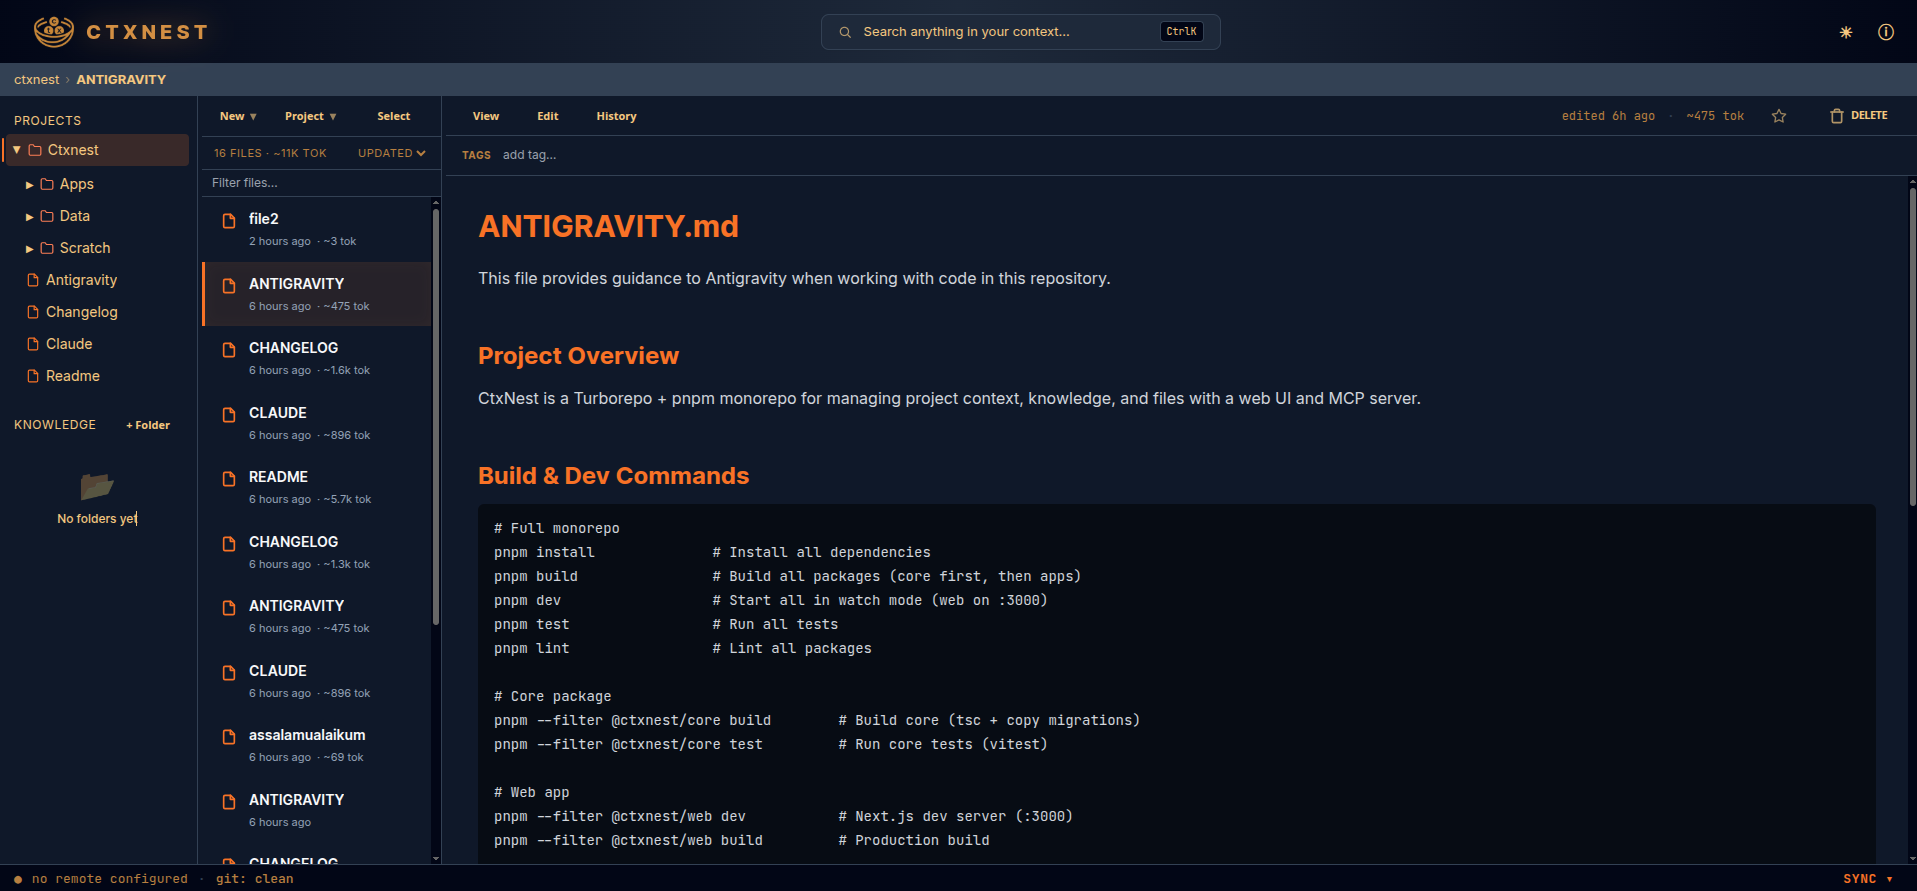Open the Project dropdown menu
Viewport: 1917px width, 891px height.
[310, 116]
